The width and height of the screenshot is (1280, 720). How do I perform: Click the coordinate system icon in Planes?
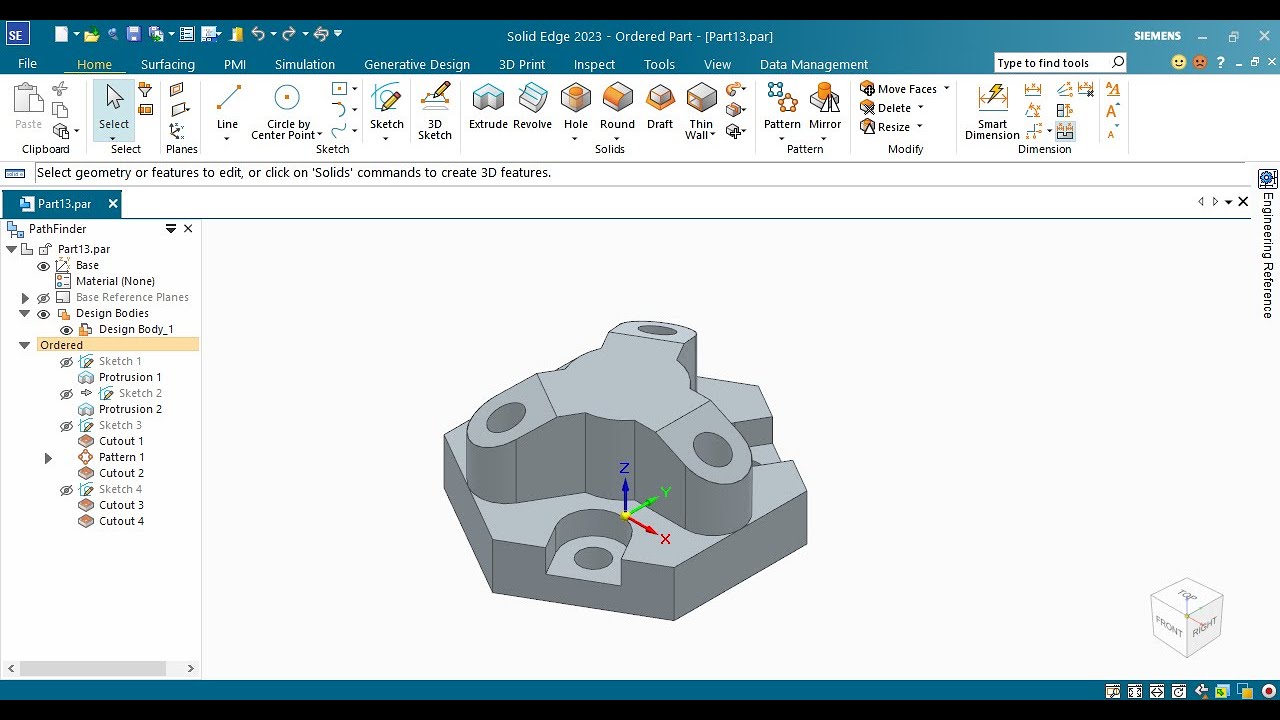click(x=177, y=131)
